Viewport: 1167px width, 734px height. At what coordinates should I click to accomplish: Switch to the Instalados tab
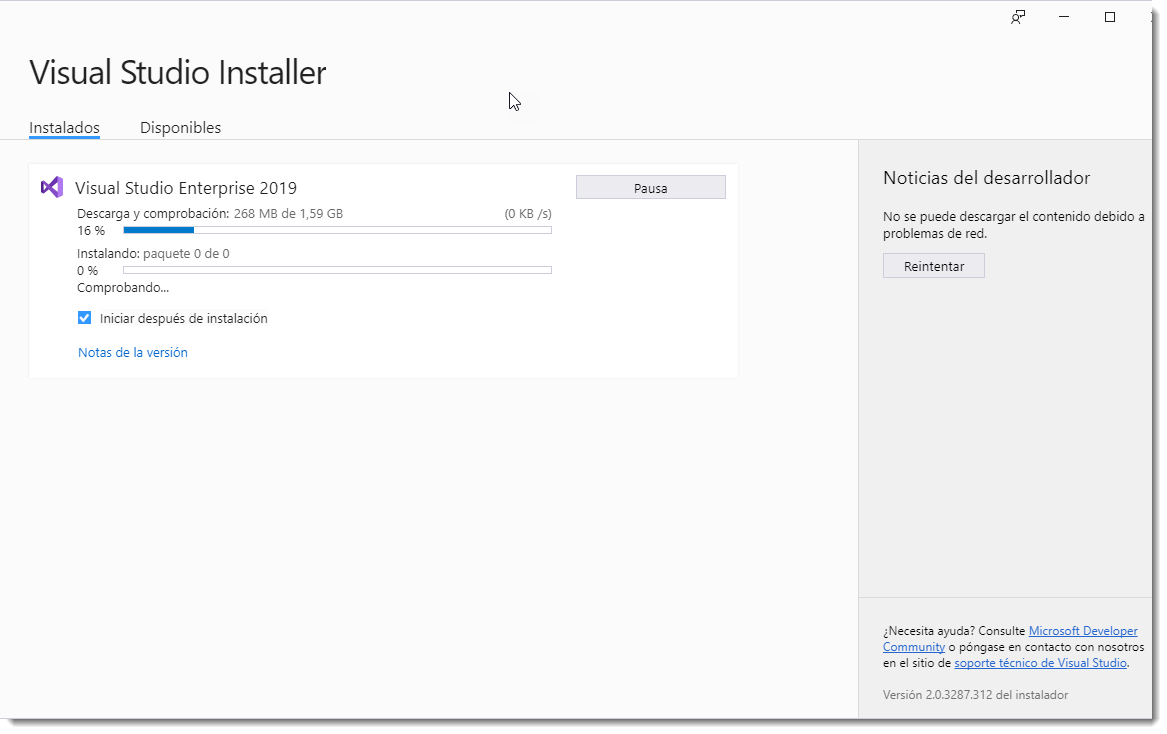(64, 127)
